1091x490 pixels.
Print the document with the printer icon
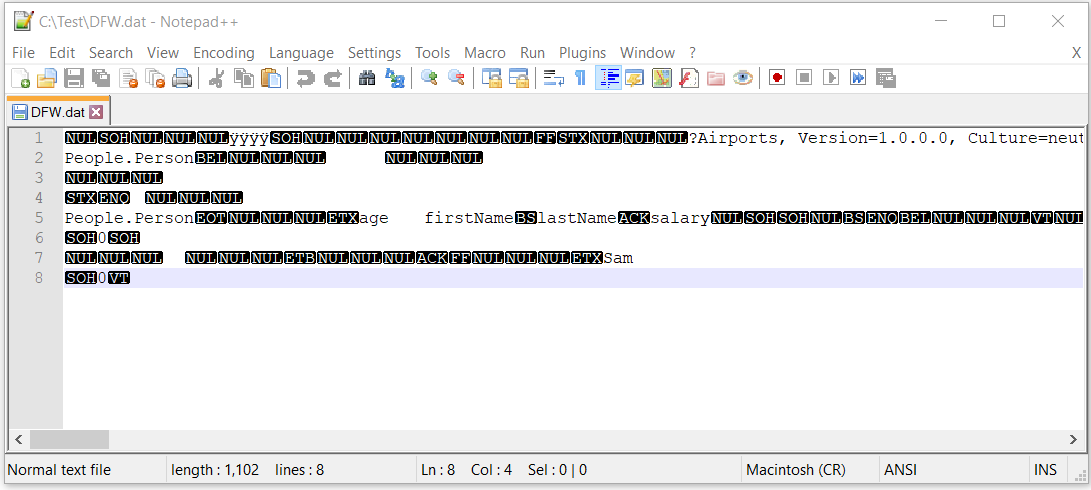tap(182, 78)
